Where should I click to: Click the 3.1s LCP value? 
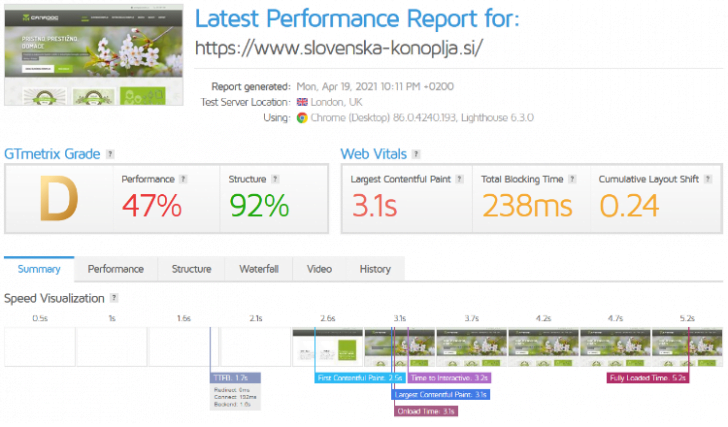coord(375,206)
